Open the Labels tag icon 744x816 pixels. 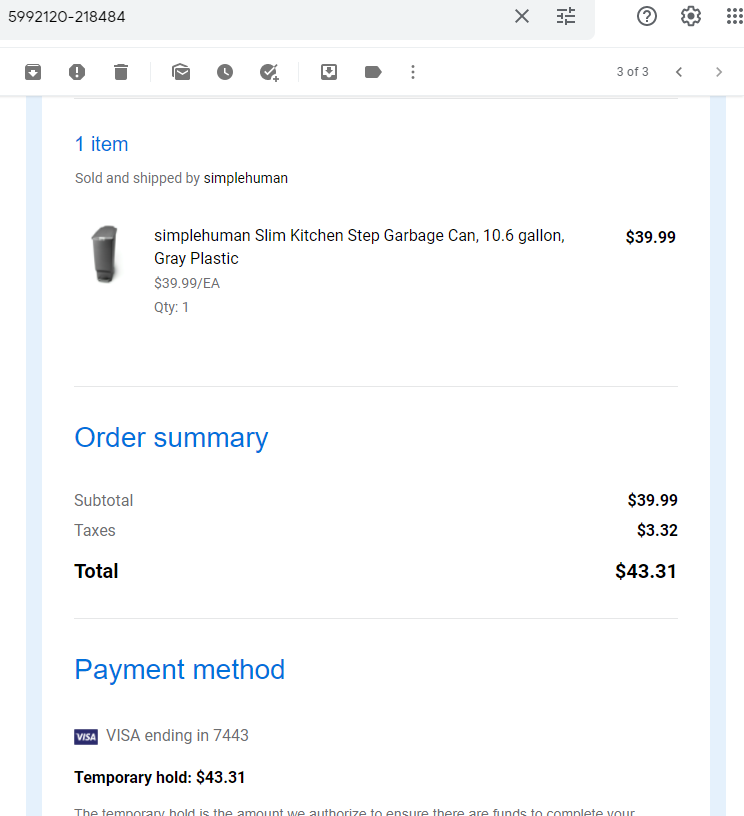pyautogui.click(x=373, y=72)
